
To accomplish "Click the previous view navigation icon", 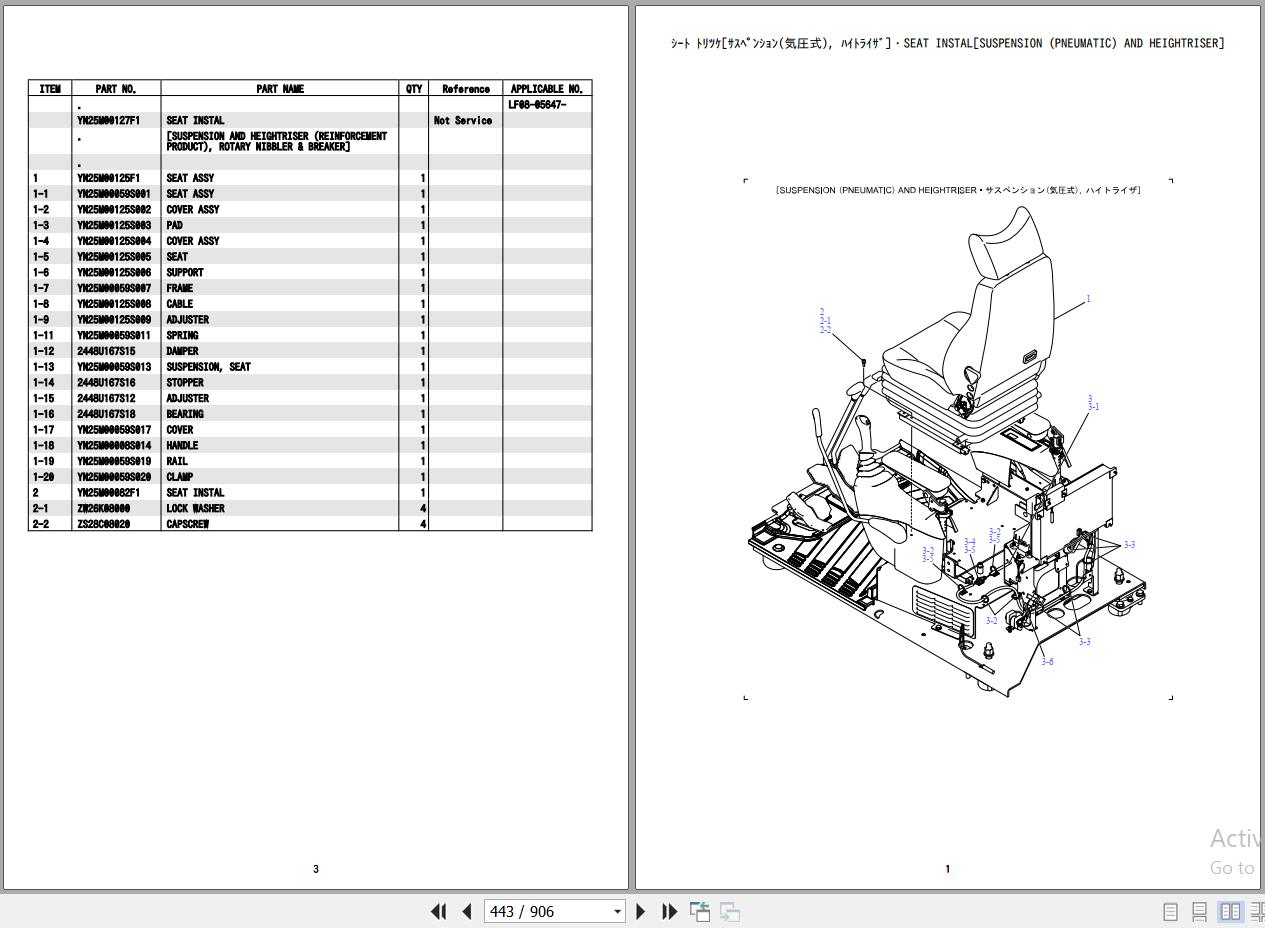I will [700, 911].
